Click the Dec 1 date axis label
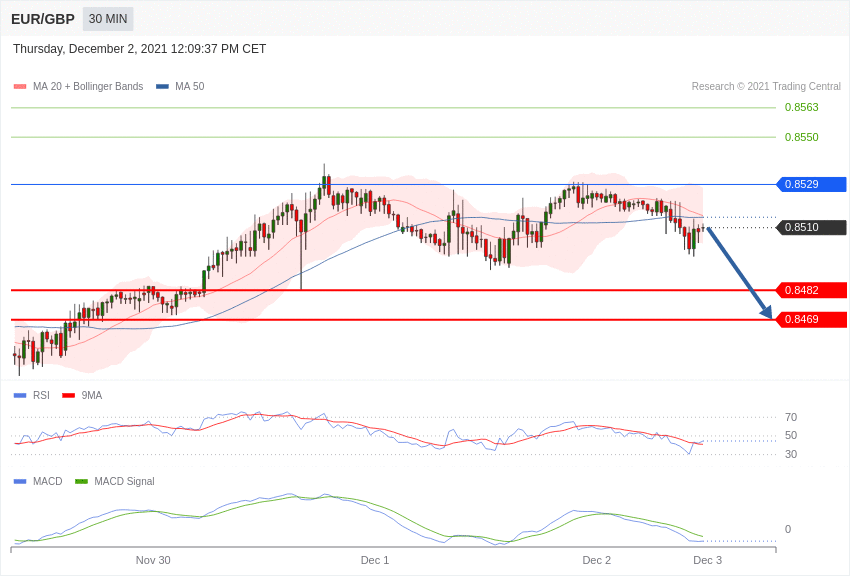This screenshot has width=850, height=576. tap(375, 560)
